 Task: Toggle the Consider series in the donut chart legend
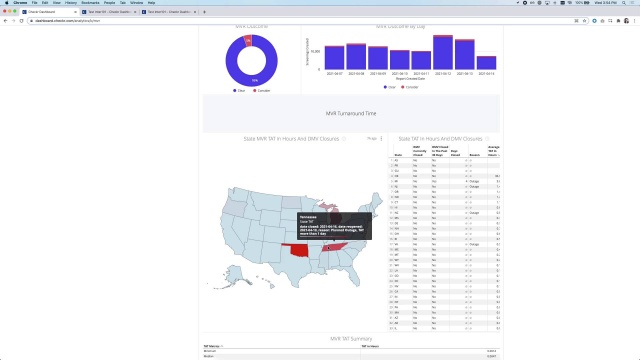click(262, 91)
